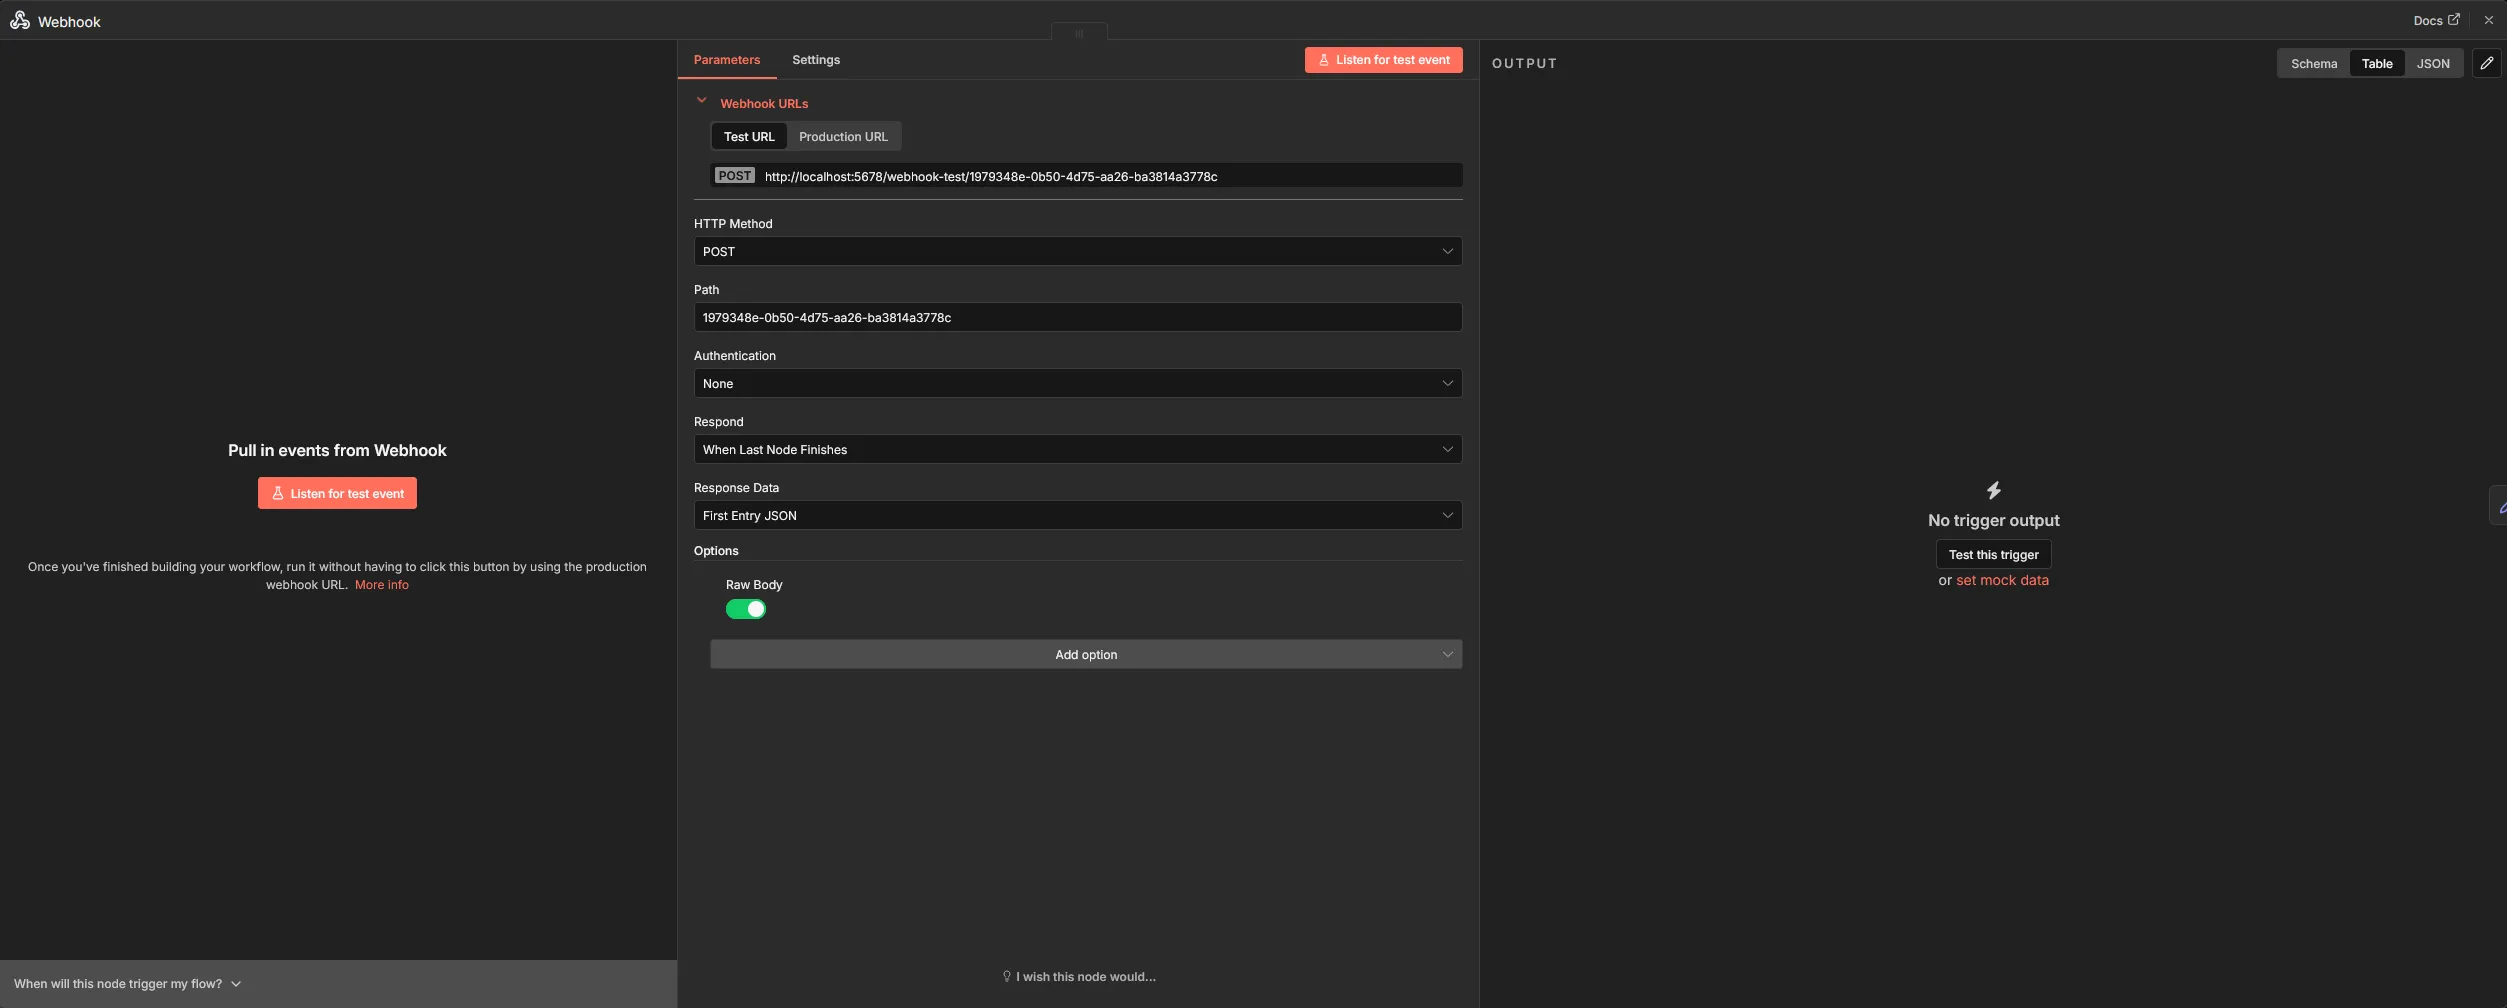Click the Test this trigger button
This screenshot has width=2507, height=1008.
tap(1992, 554)
